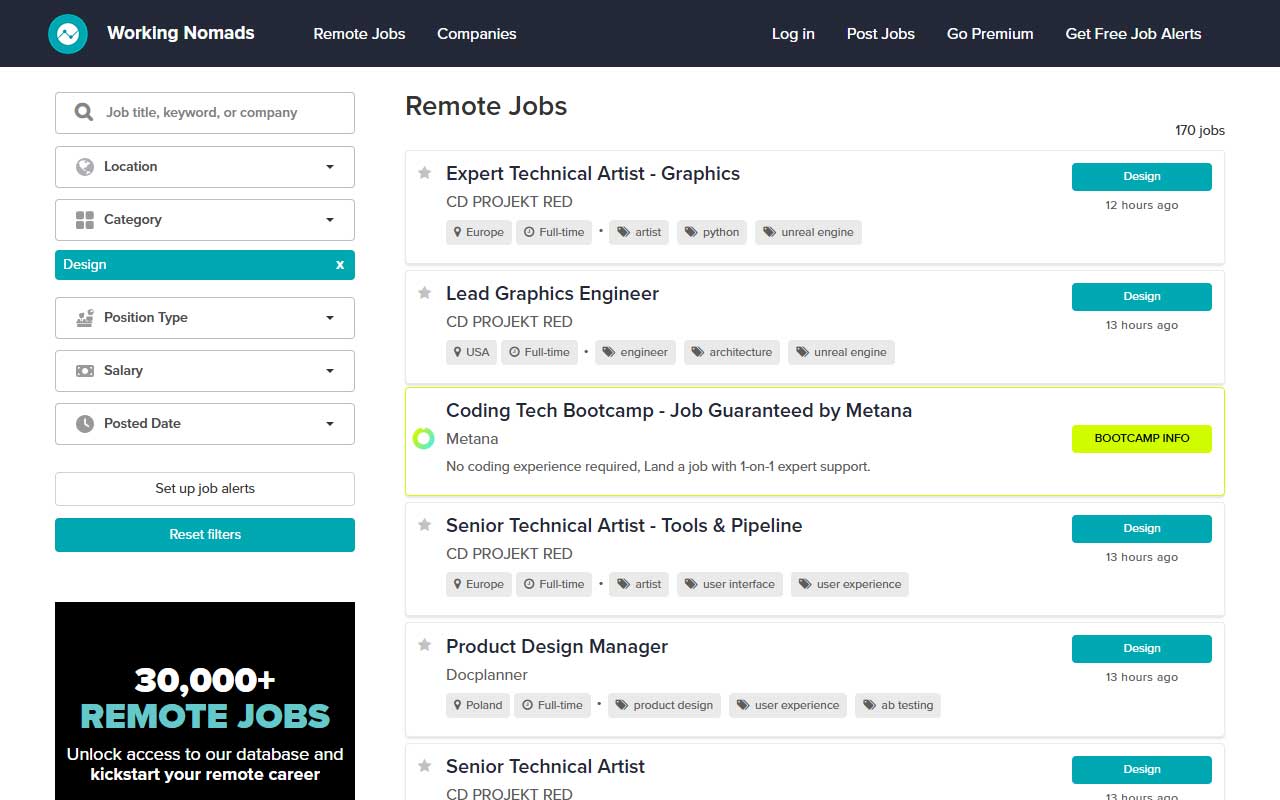Viewport: 1280px width, 800px height.
Task: Open Expert Technical Artist - Graphics job title
Action: pos(593,173)
